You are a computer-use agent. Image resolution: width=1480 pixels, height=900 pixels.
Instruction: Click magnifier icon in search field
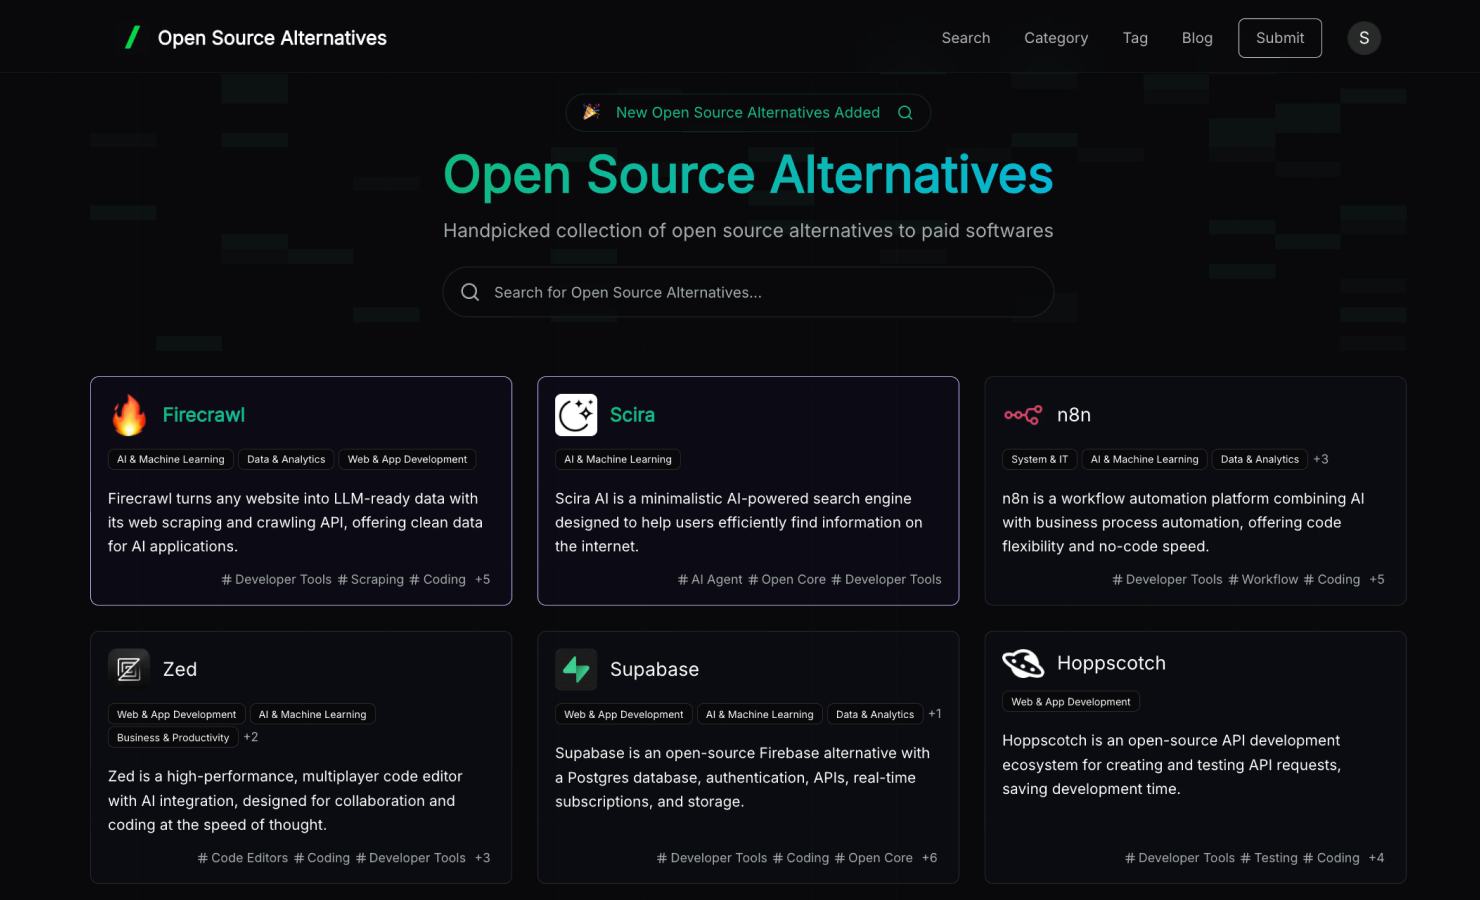click(x=470, y=292)
